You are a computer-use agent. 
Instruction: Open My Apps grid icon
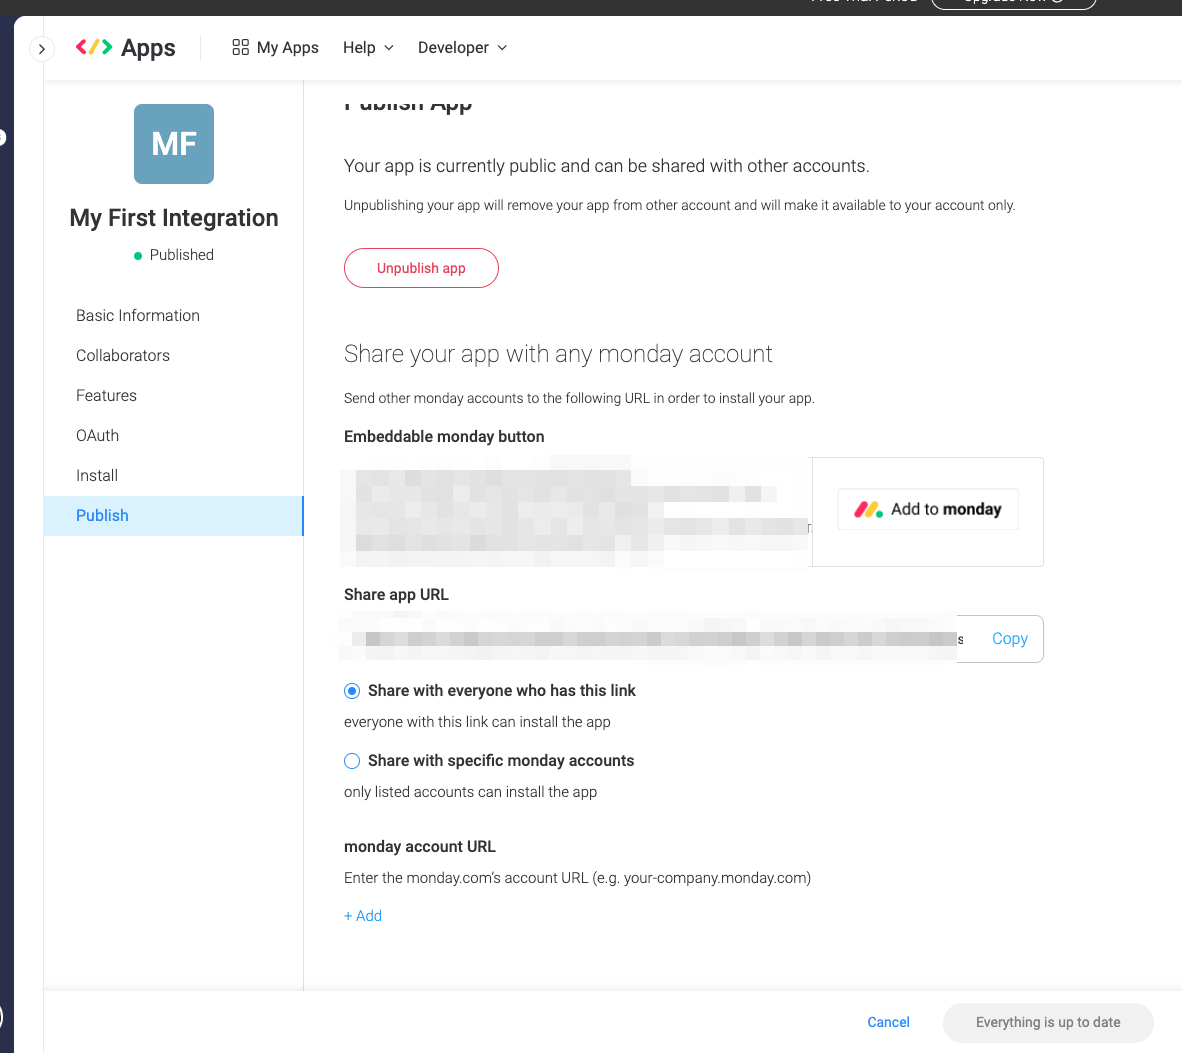pos(240,47)
